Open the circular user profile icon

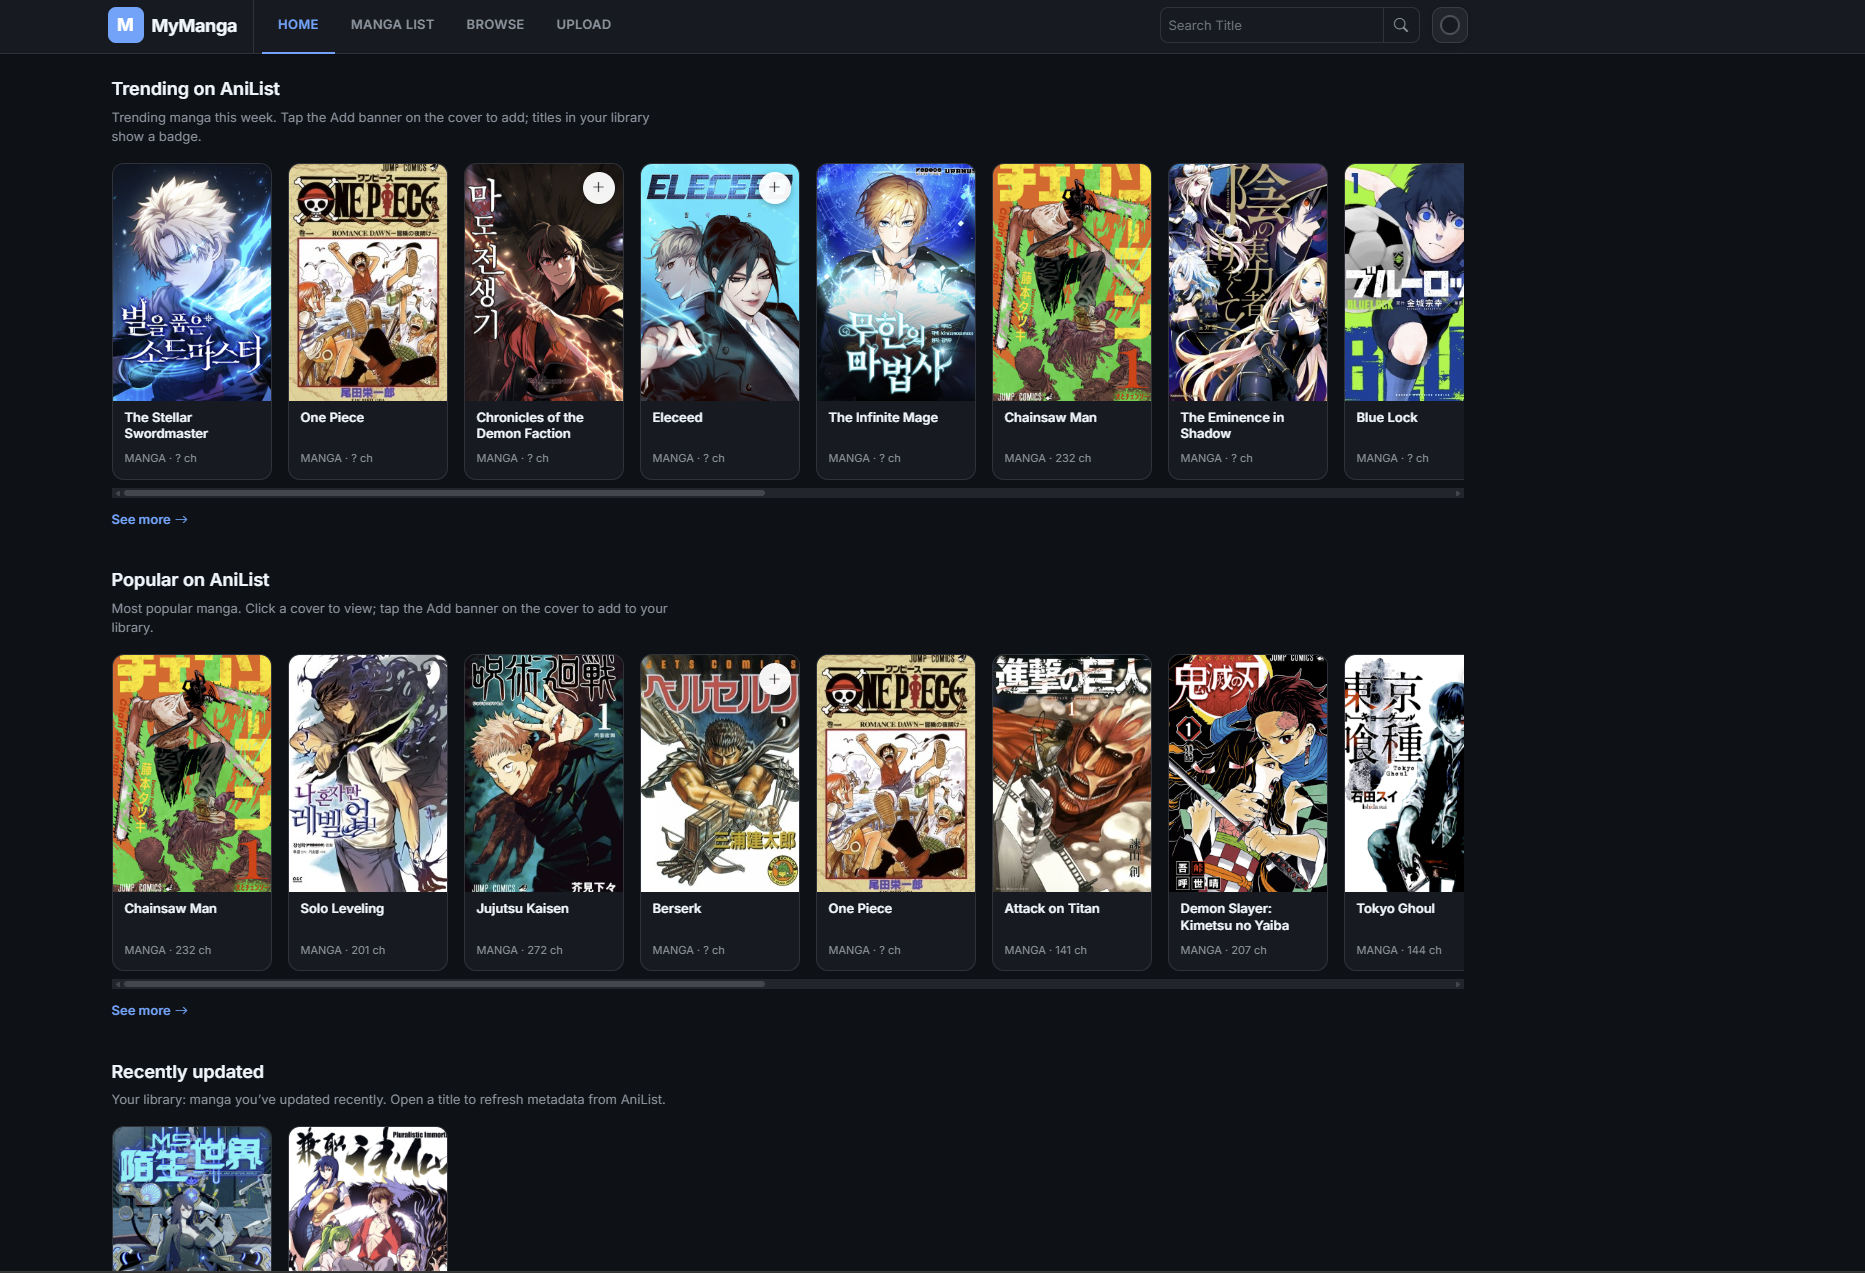pos(1449,25)
